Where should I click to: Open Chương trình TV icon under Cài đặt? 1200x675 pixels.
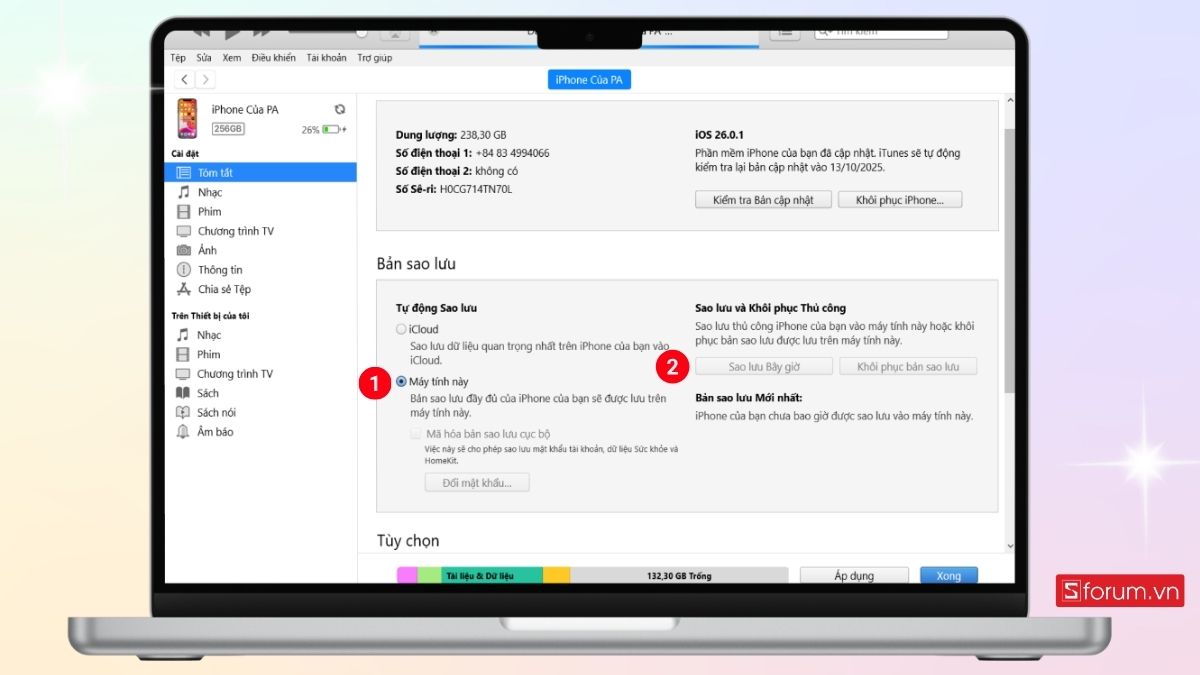point(184,231)
